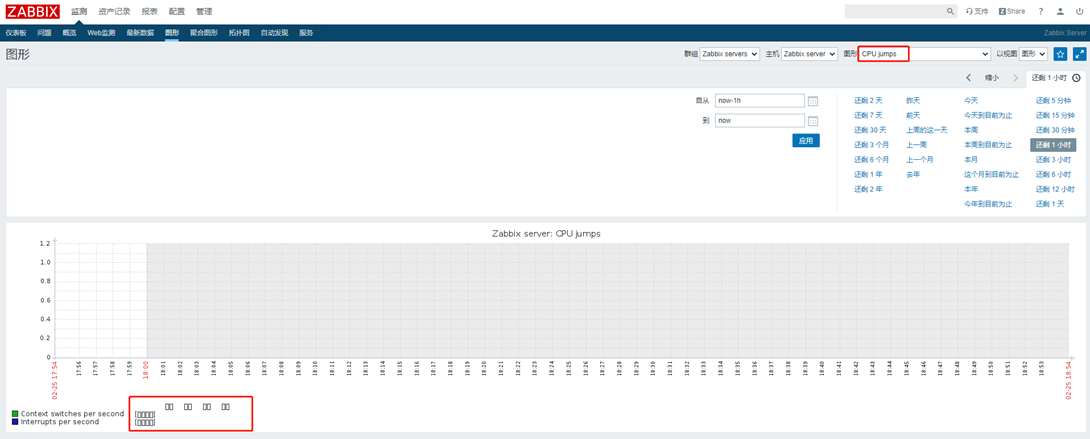Click the green Context switches legend swatch

click(15, 413)
